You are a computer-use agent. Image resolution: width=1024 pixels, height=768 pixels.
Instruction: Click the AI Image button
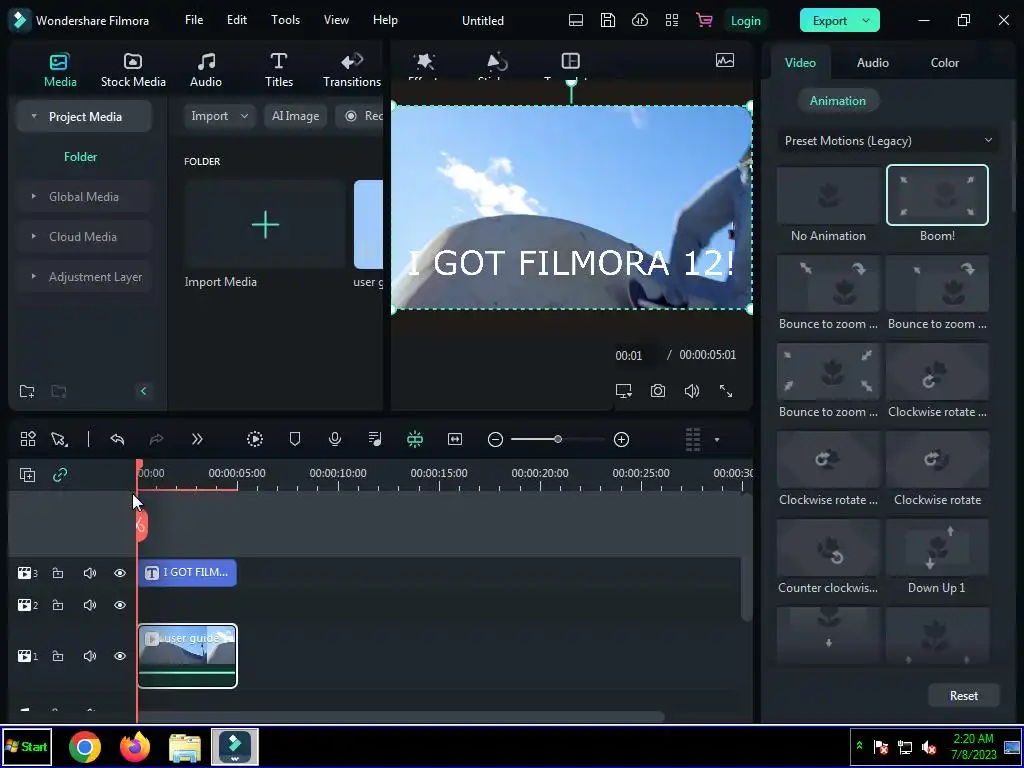295,116
